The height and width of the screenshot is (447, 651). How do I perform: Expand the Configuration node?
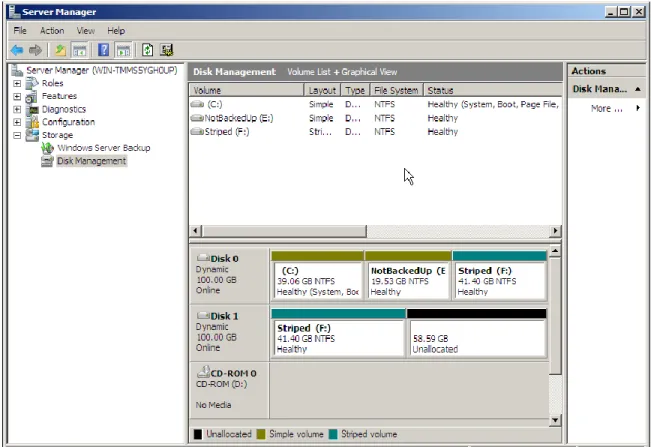[17, 122]
